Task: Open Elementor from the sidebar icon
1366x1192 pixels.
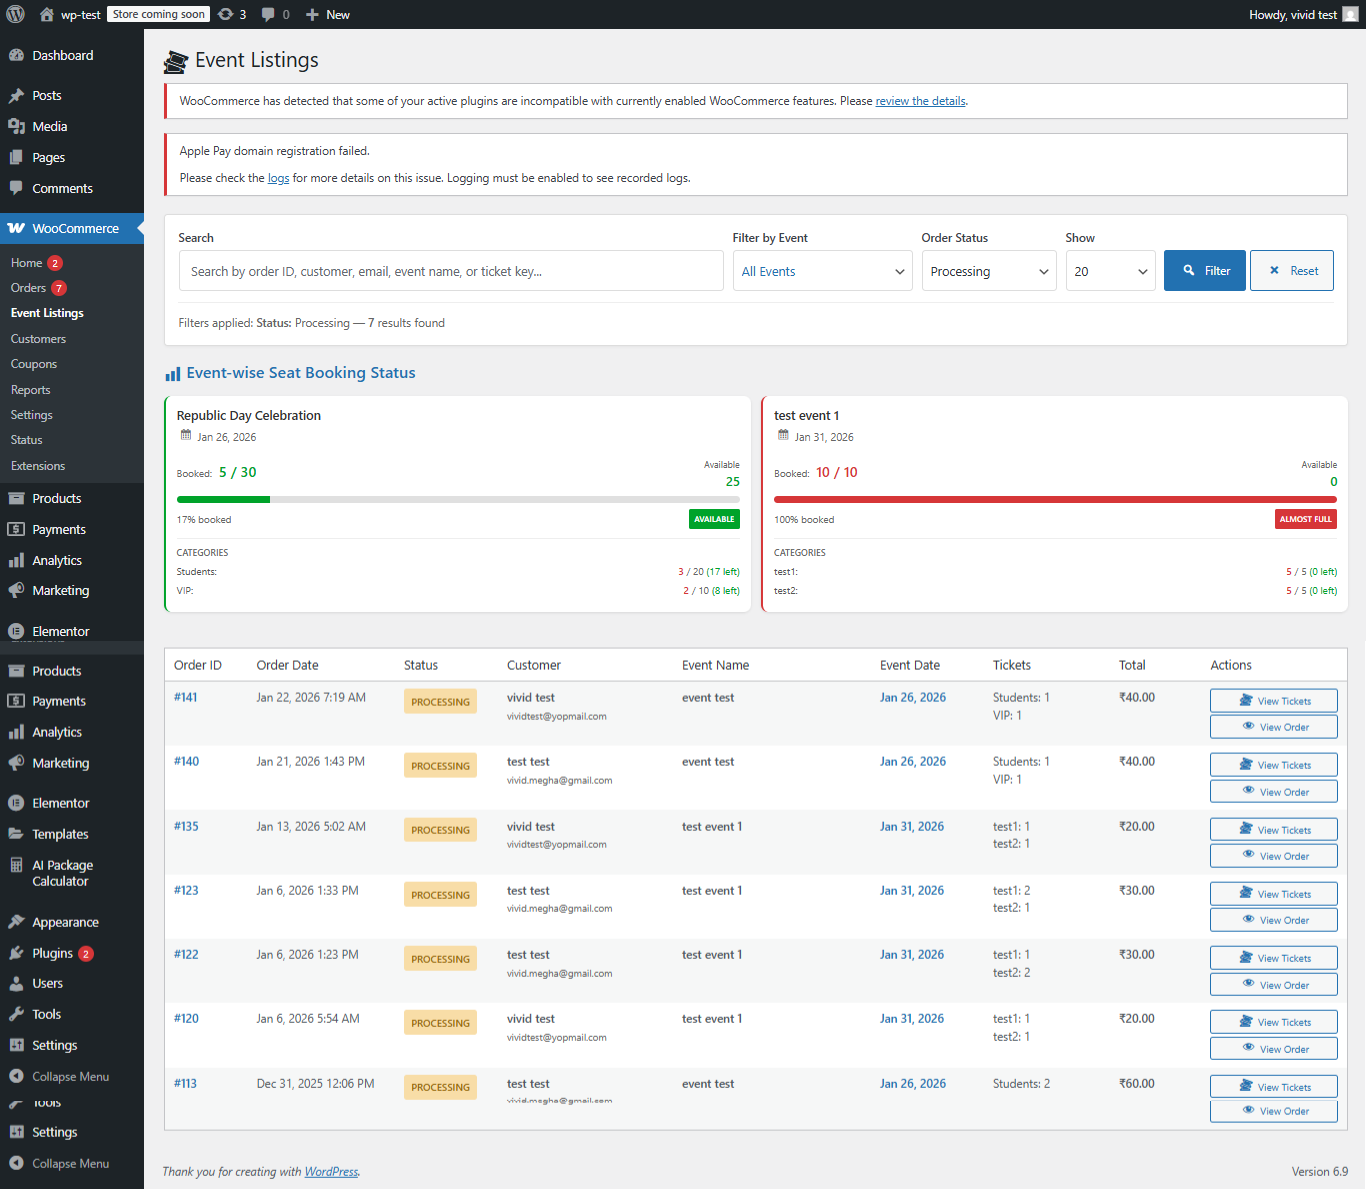Action: pyautogui.click(x=17, y=631)
